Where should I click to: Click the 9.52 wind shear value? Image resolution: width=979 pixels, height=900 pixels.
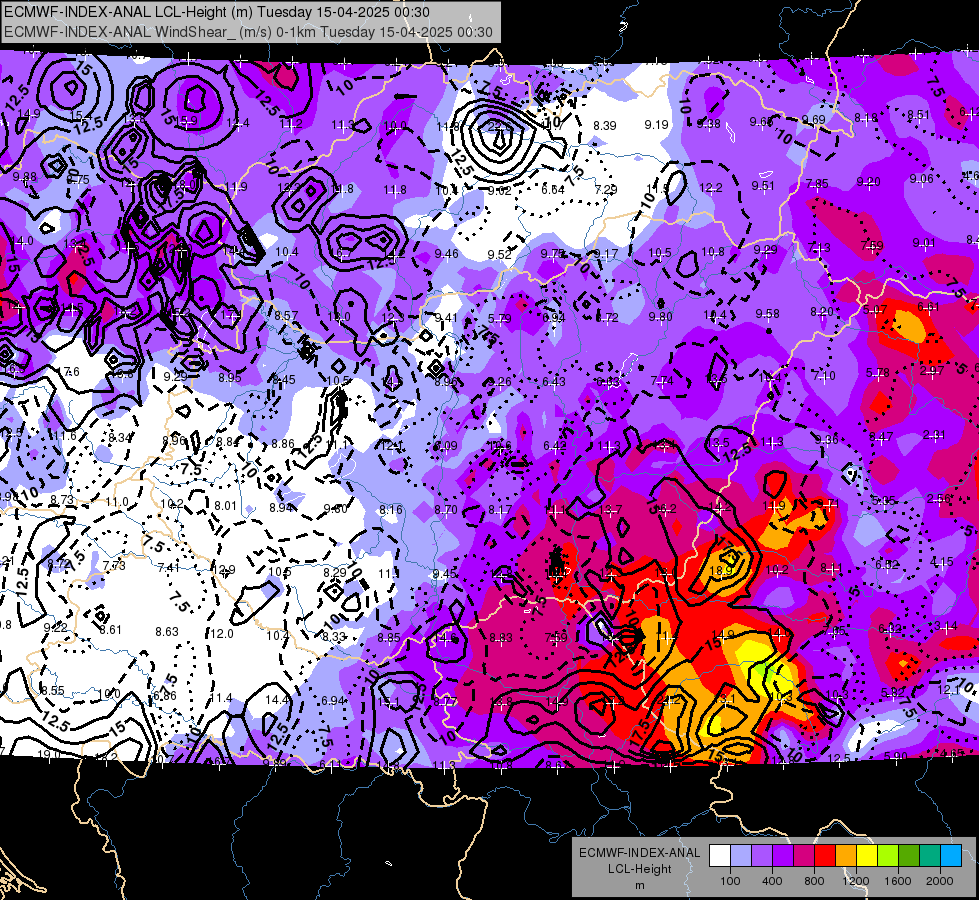coord(499,254)
